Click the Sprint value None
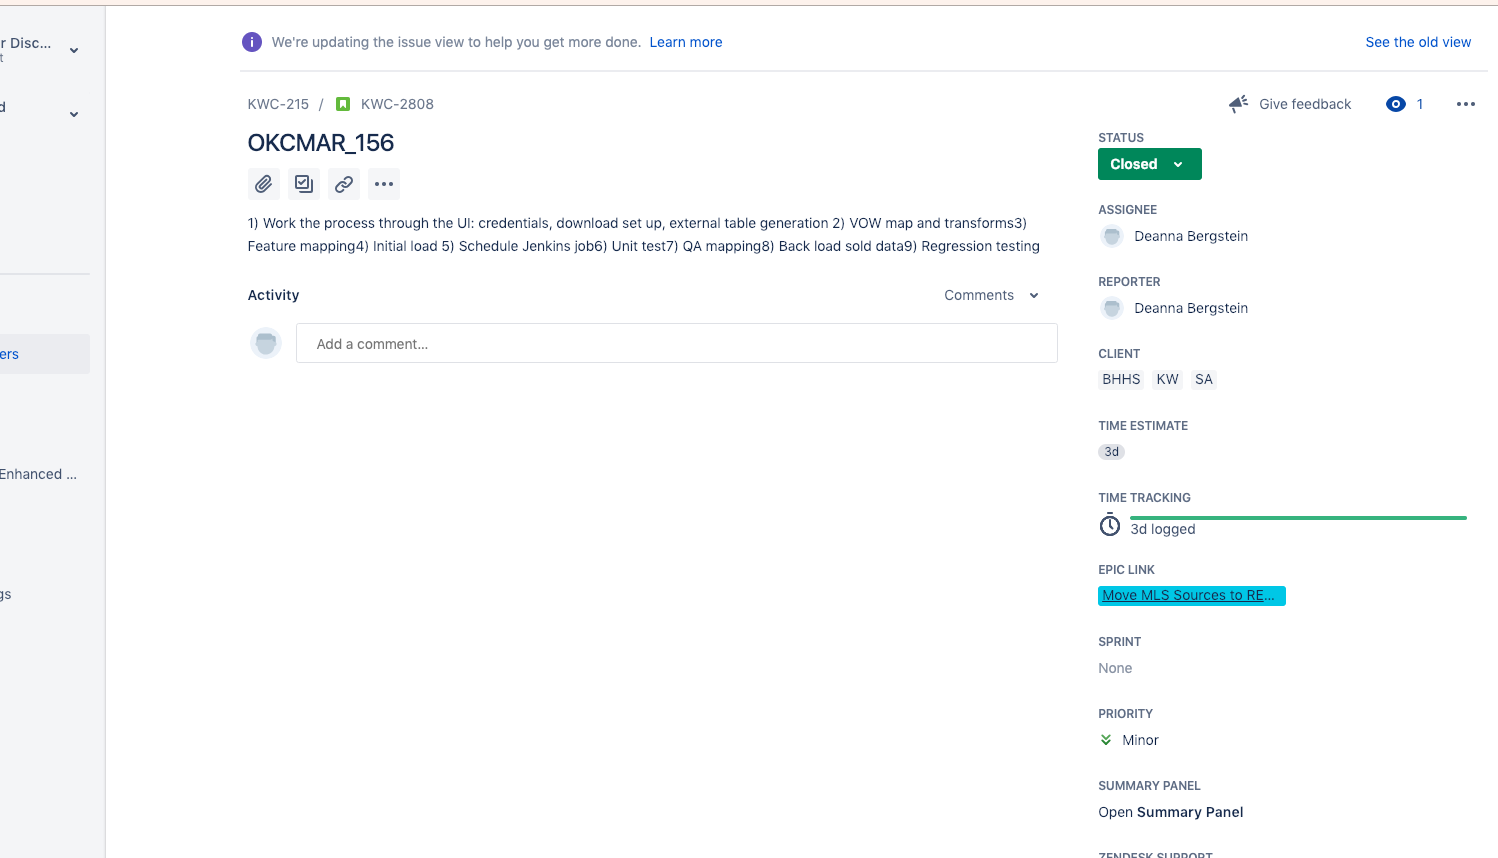 [x=1115, y=668]
